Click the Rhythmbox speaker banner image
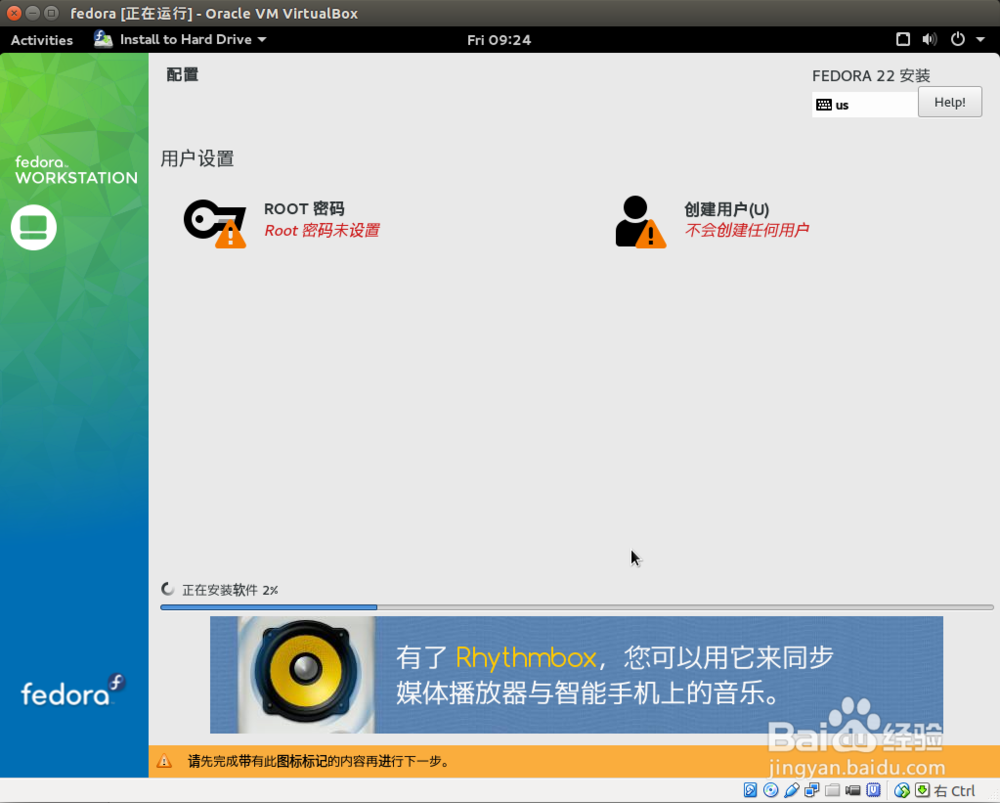This screenshot has width=1000, height=803. [x=577, y=675]
